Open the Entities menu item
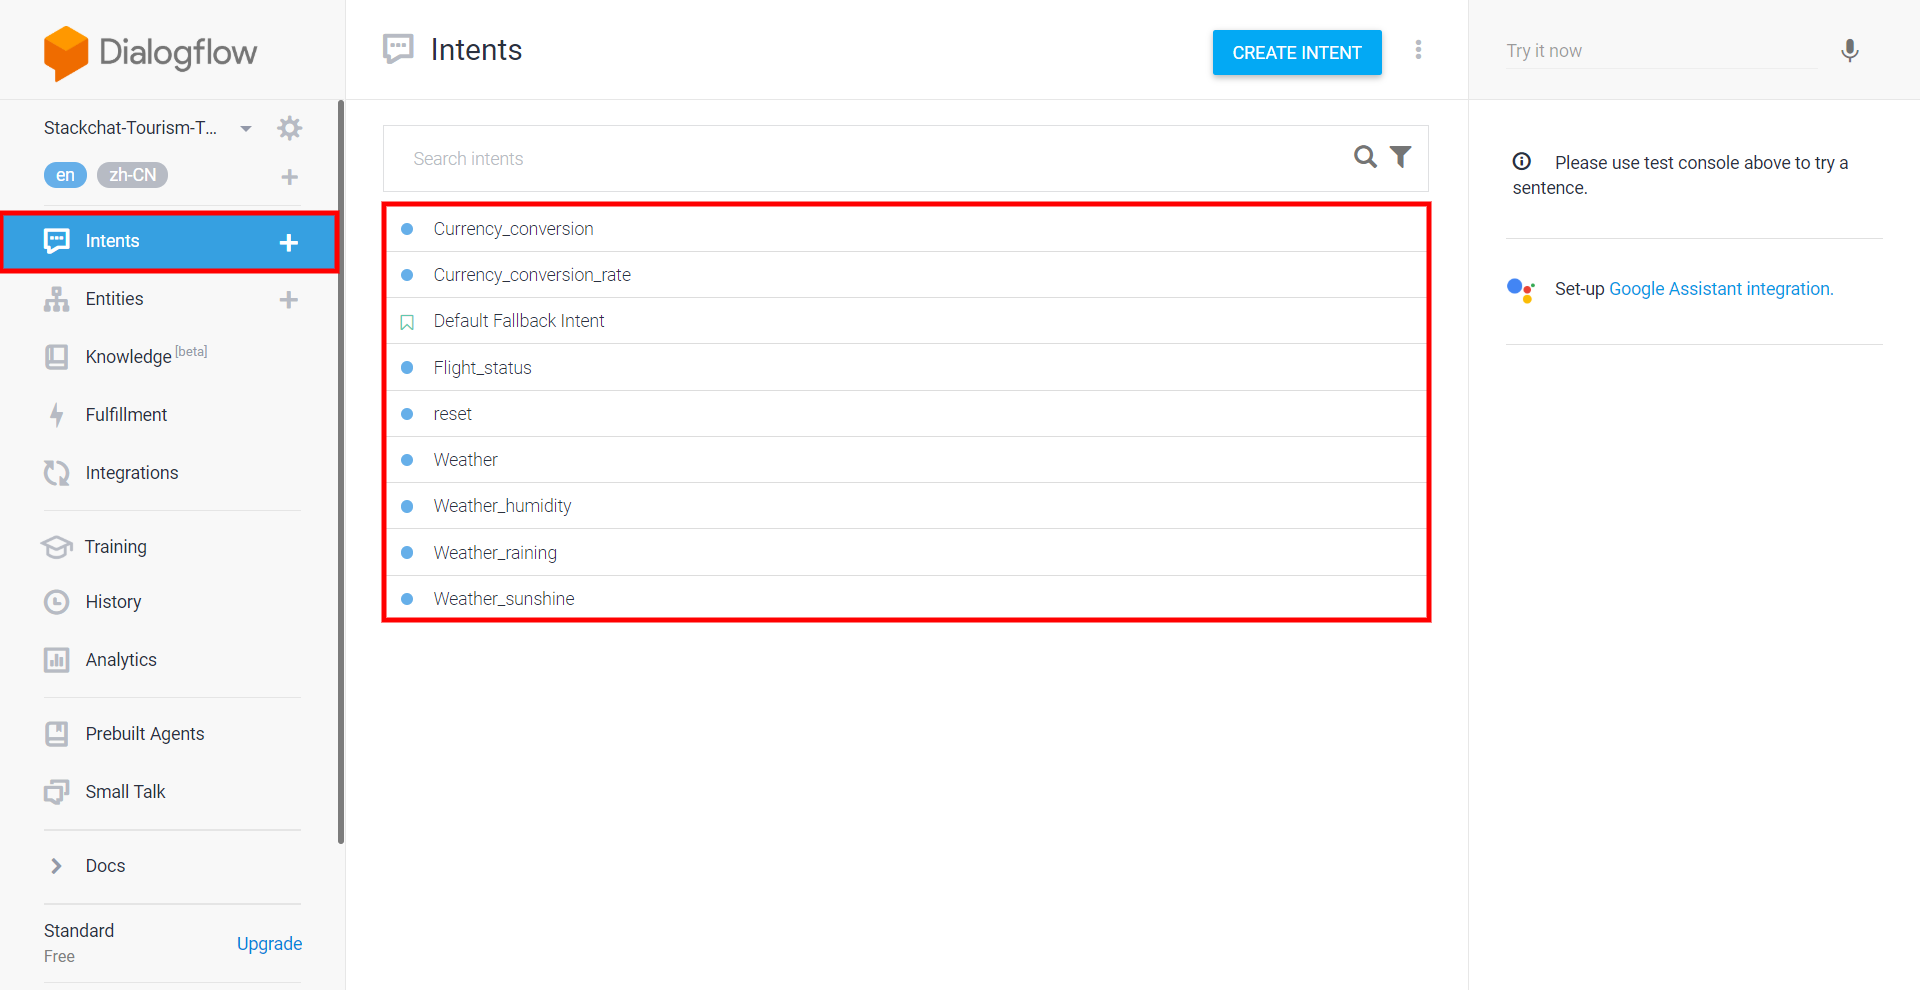Screen dimensions: 1920x990 (114, 299)
